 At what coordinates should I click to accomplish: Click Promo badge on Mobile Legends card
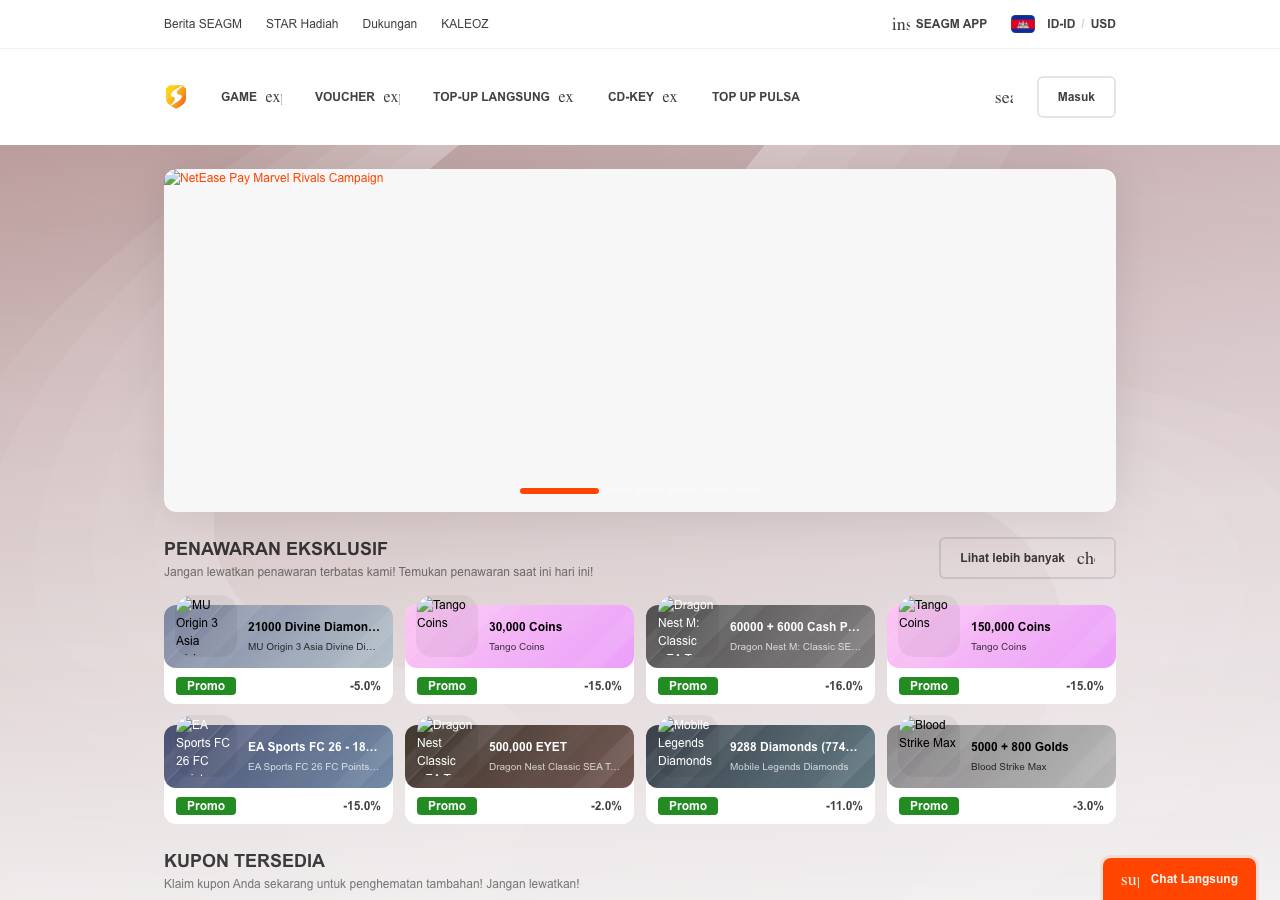point(688,806)
